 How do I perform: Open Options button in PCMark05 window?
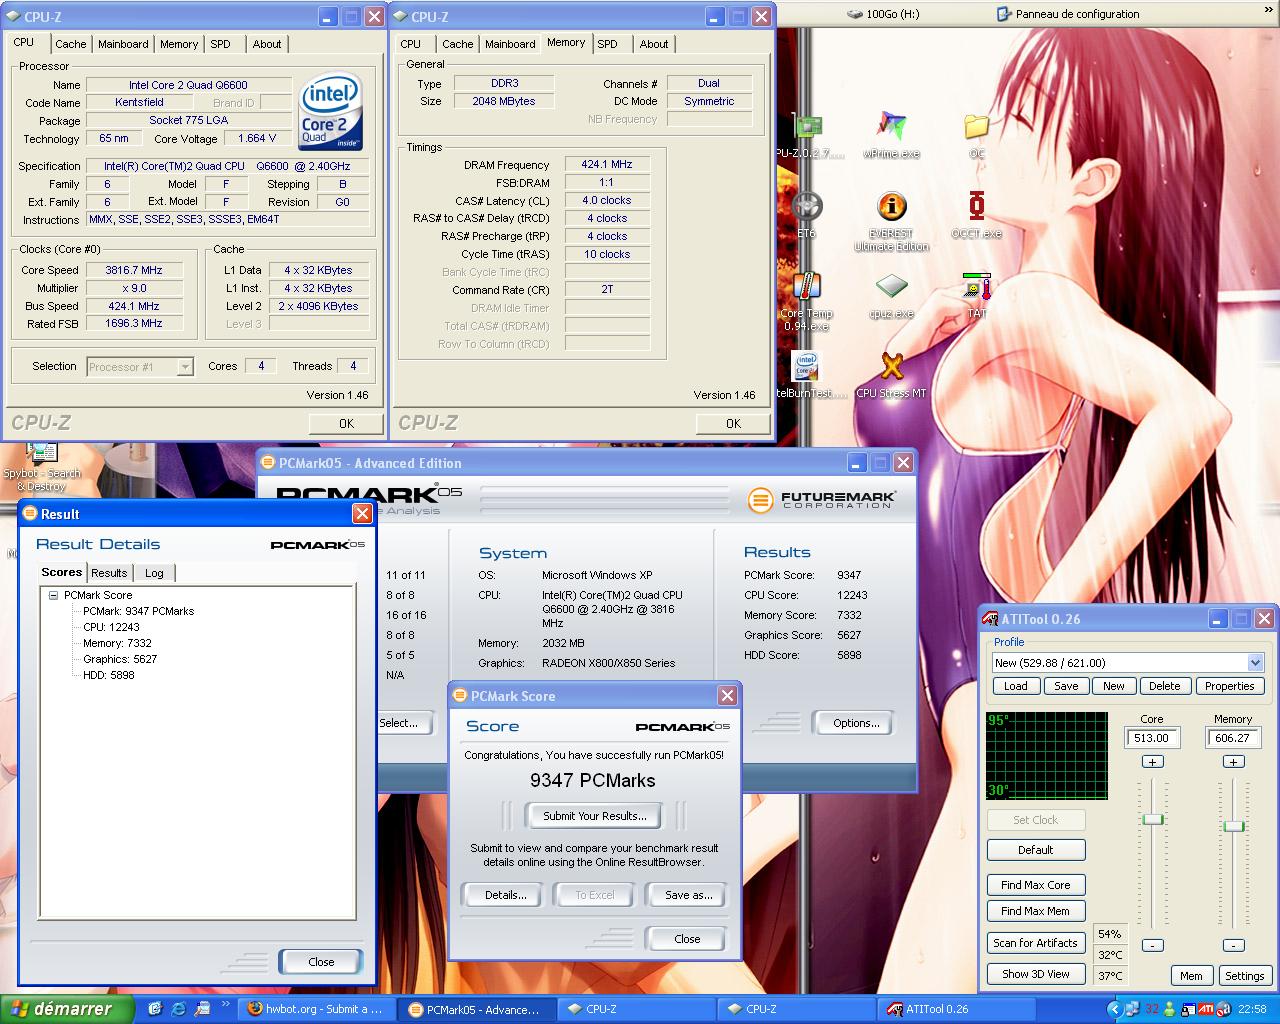(856, 723)
